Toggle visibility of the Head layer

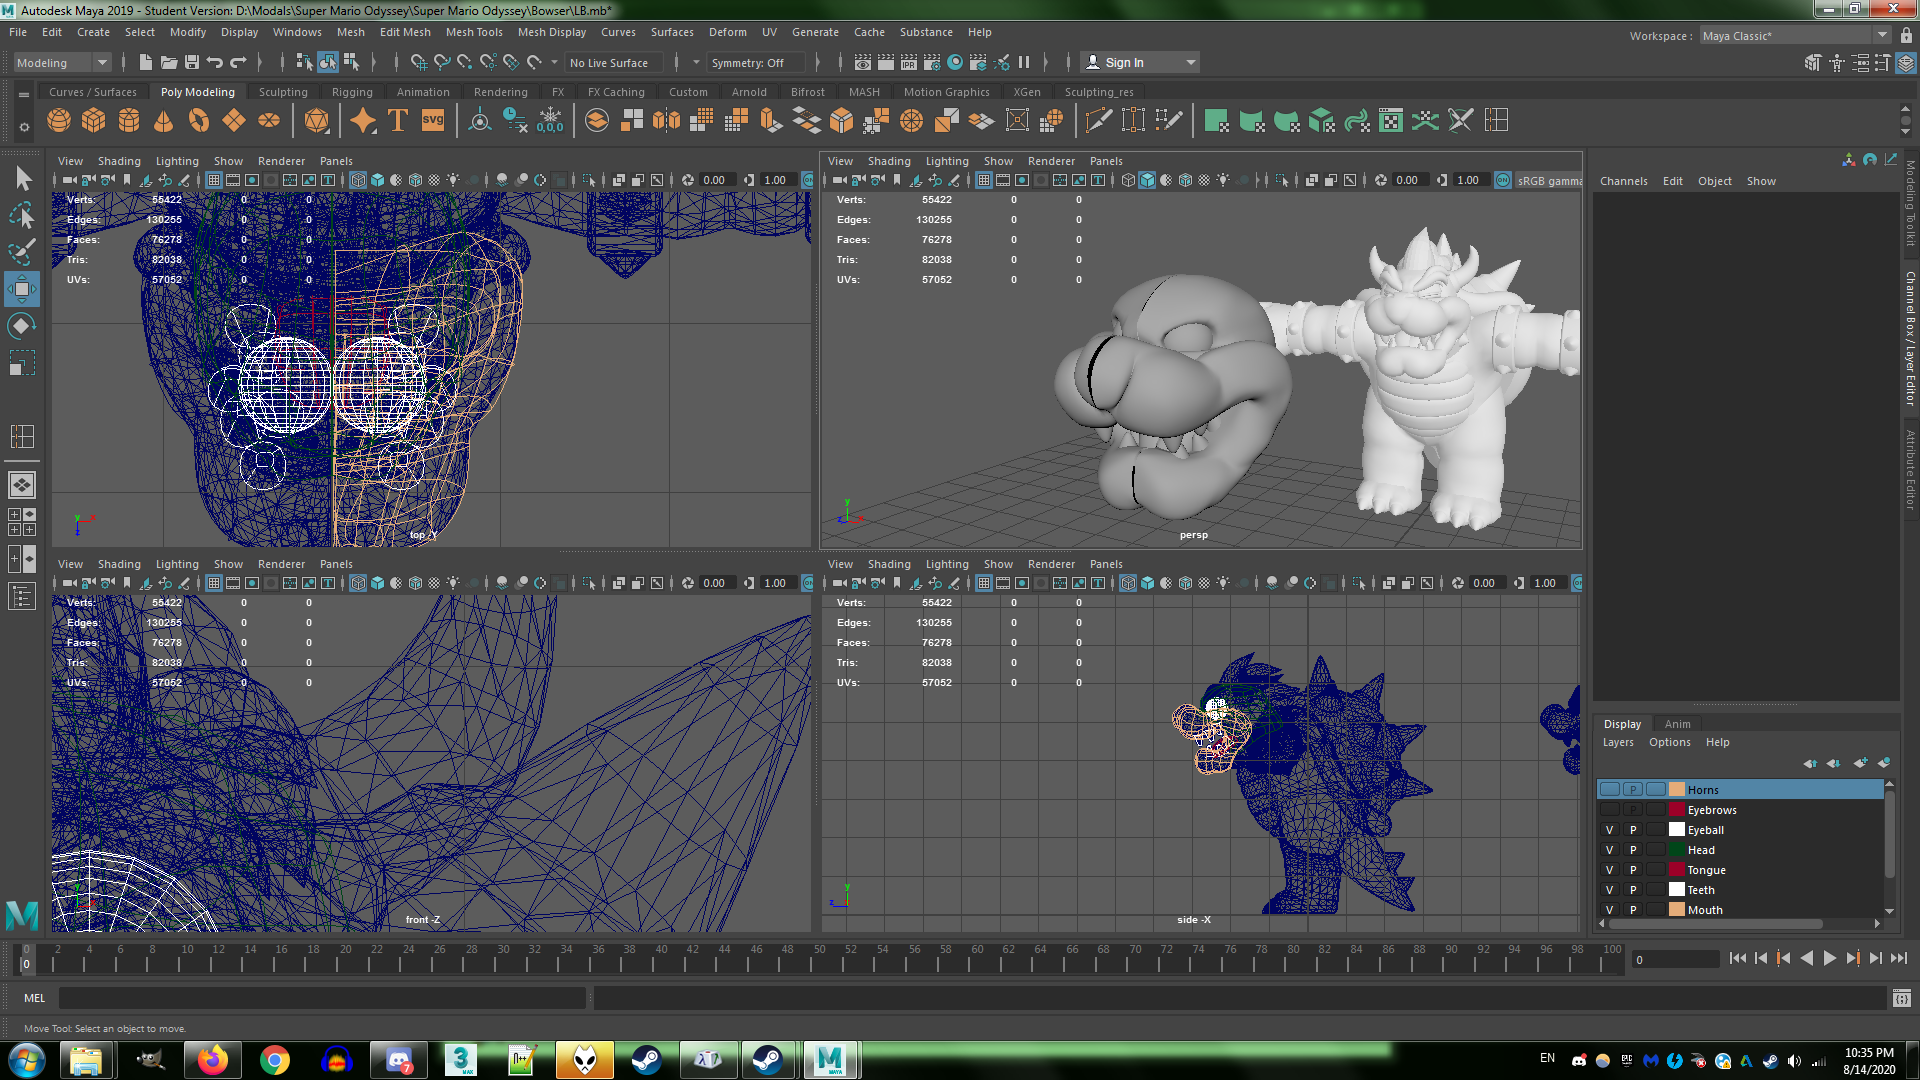point(1609,850)
